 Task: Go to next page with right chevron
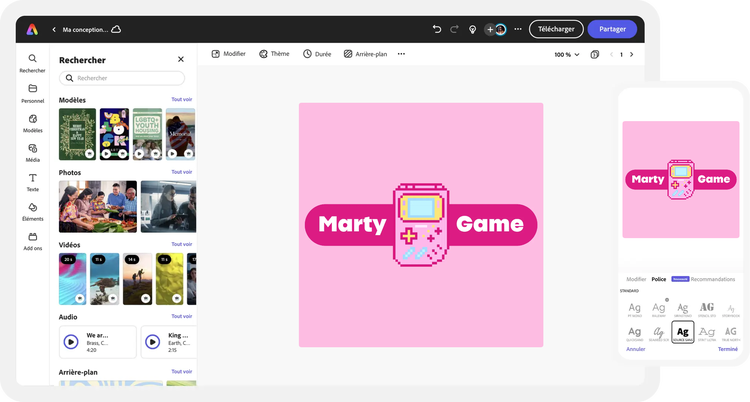[631, 55]
